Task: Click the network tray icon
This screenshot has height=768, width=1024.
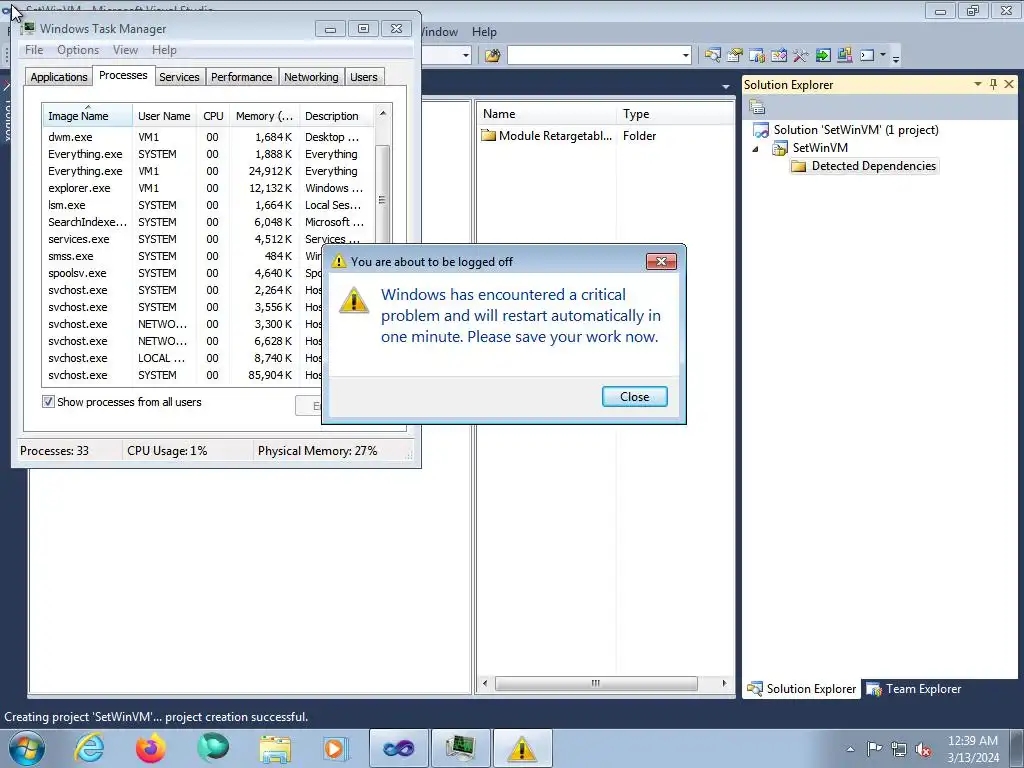Action: tap(899, 749)
